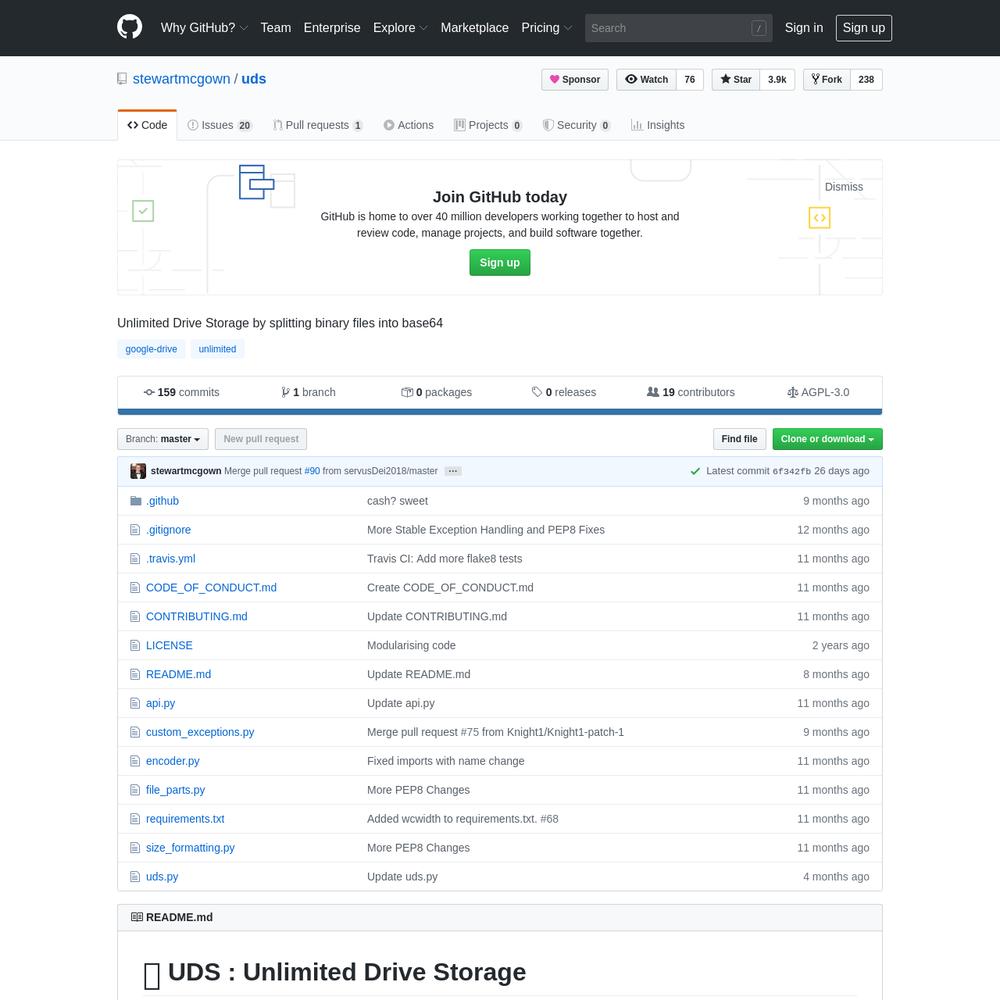This screenshot has height=1000, width=1000.
Task: Open the Clone or download dropdown
Action: pyautogui.click(x=827, y=439)
